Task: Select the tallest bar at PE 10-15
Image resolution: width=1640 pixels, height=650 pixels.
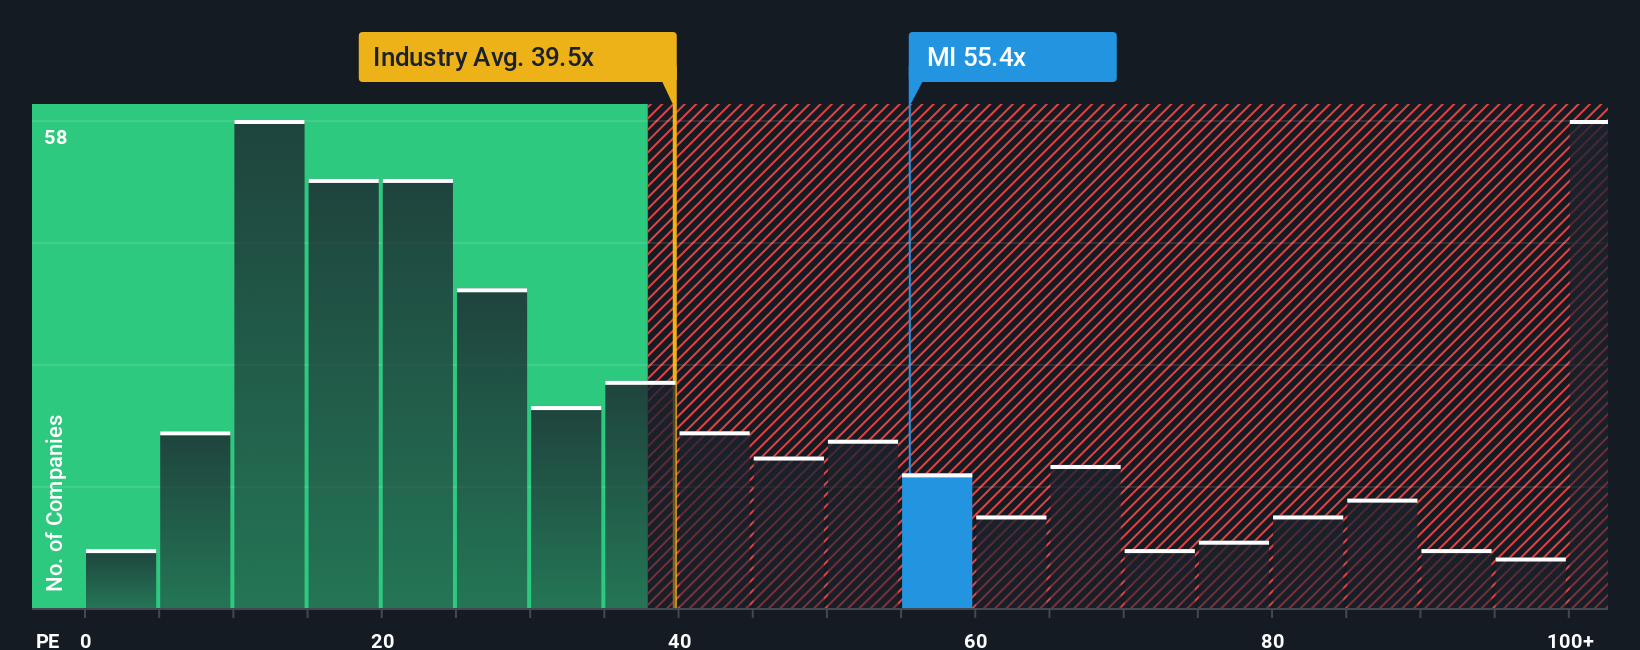Action: (x=269, y=364)
